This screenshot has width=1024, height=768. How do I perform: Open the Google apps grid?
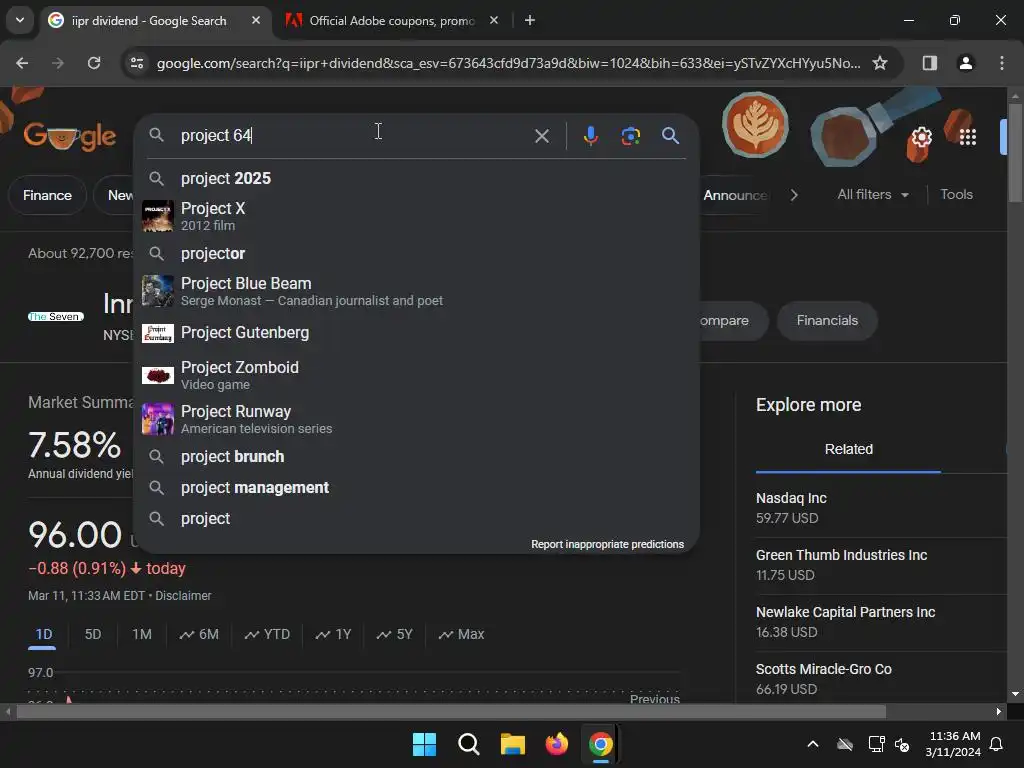pyautogui.click(x=968, y=137)
